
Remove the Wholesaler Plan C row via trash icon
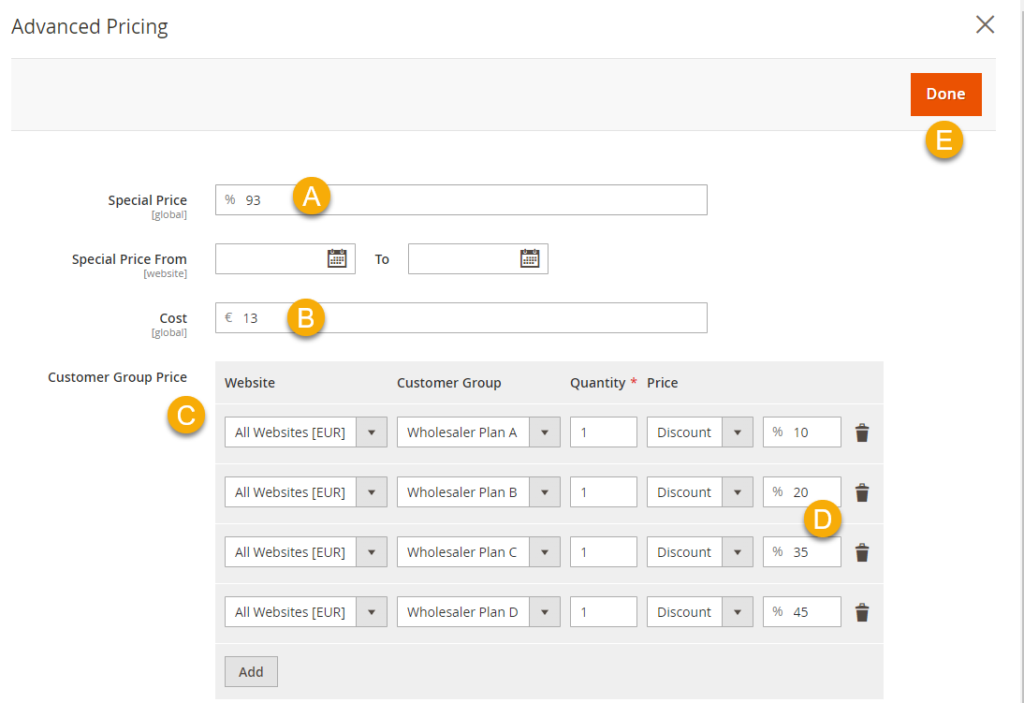(x=862, y=553)
